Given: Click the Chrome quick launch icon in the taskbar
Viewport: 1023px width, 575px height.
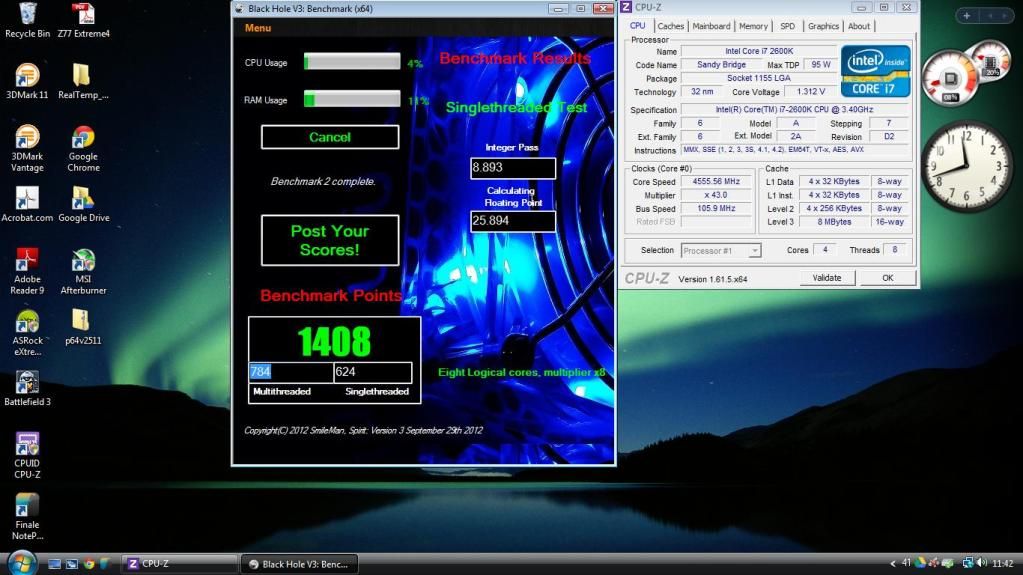Looking at the screenshot, I should 89,563.
